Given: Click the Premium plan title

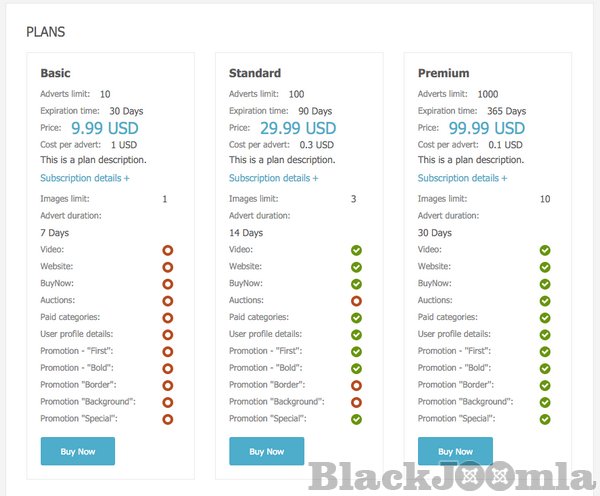Looking at the screenshot, I should pyautogui.click(x=443, y=73).
